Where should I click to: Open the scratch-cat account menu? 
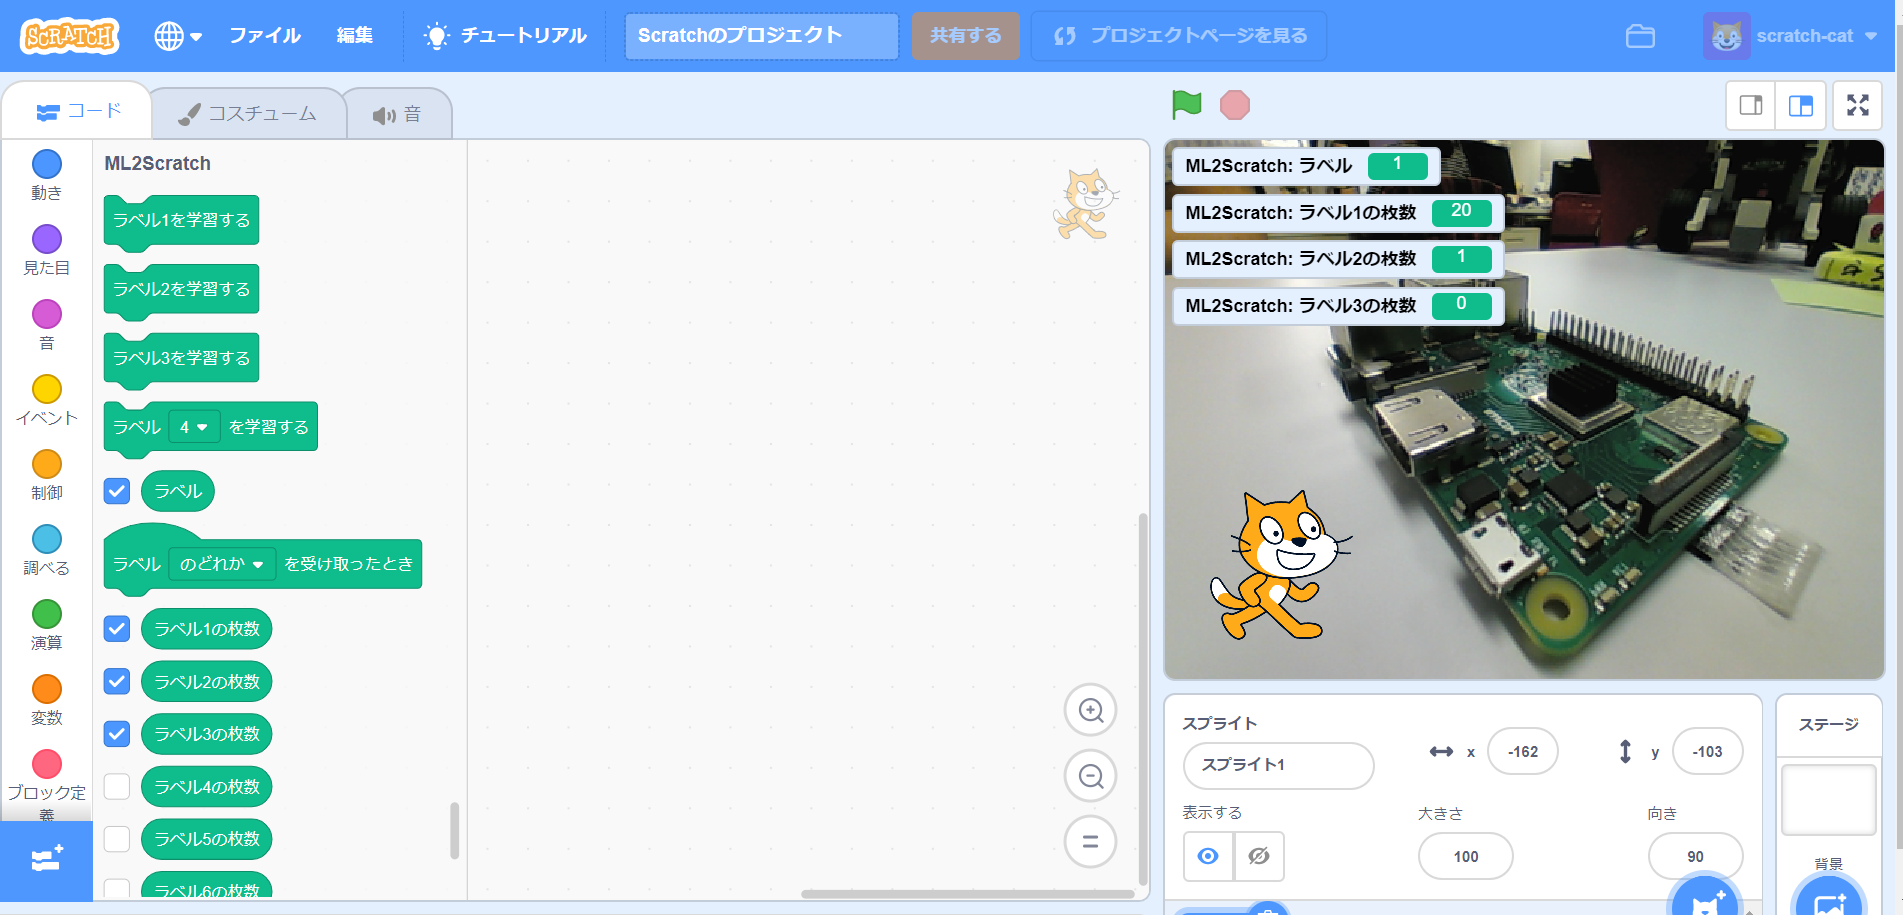1790,36
